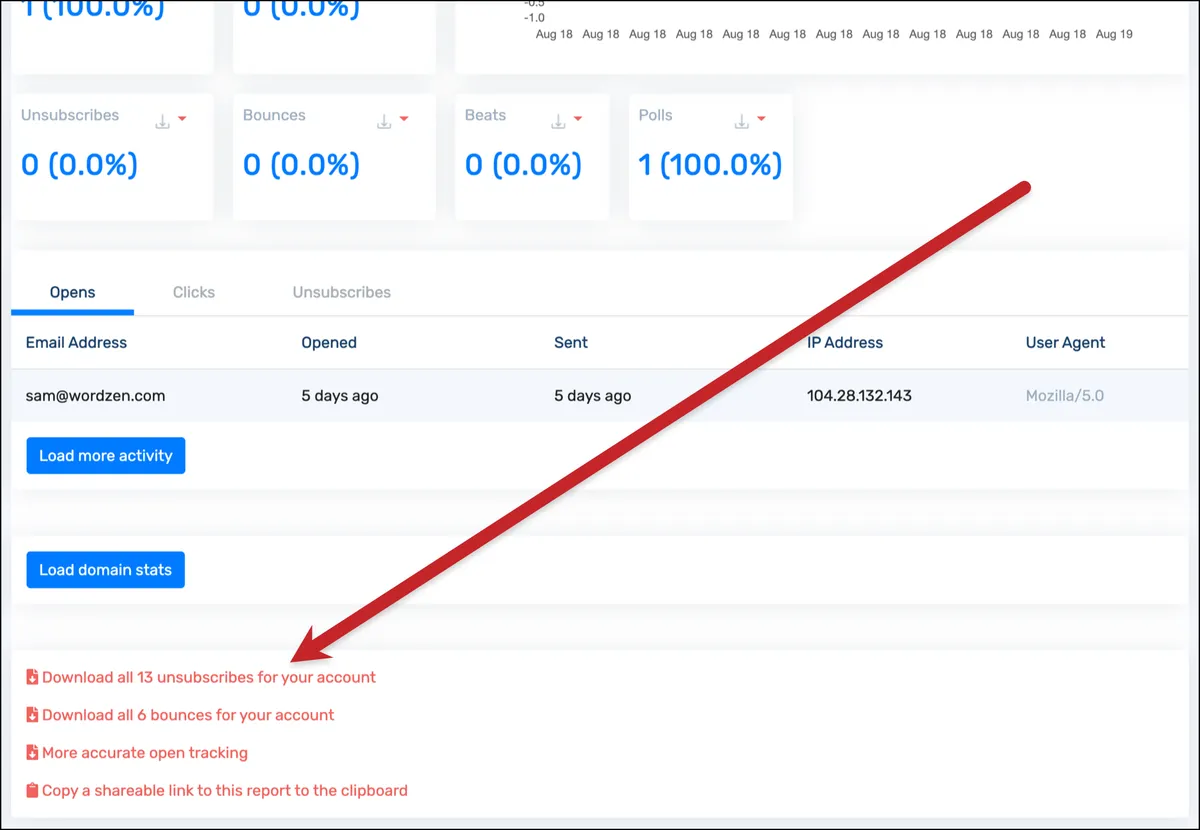Open the Beats card red dropdown arrow
Image resolution: width=1200 pixels, height=830 pixels.
[578, 120]
